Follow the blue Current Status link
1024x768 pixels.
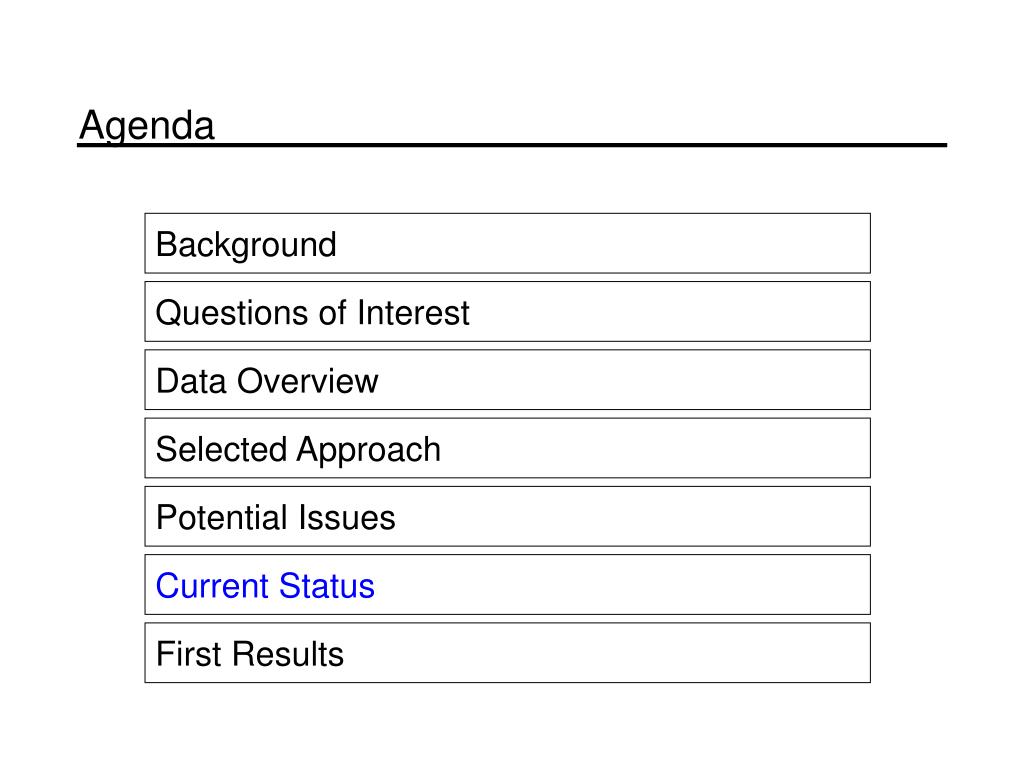(265, 585)
